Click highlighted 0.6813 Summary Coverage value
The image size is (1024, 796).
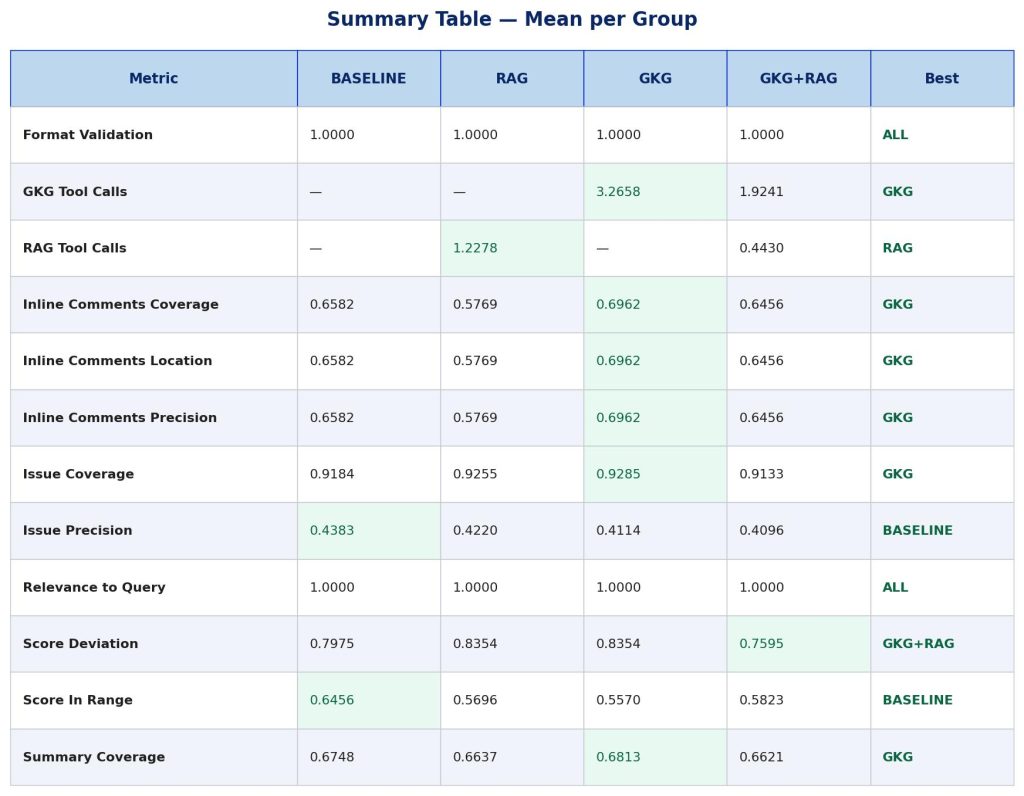coord(618,757)
